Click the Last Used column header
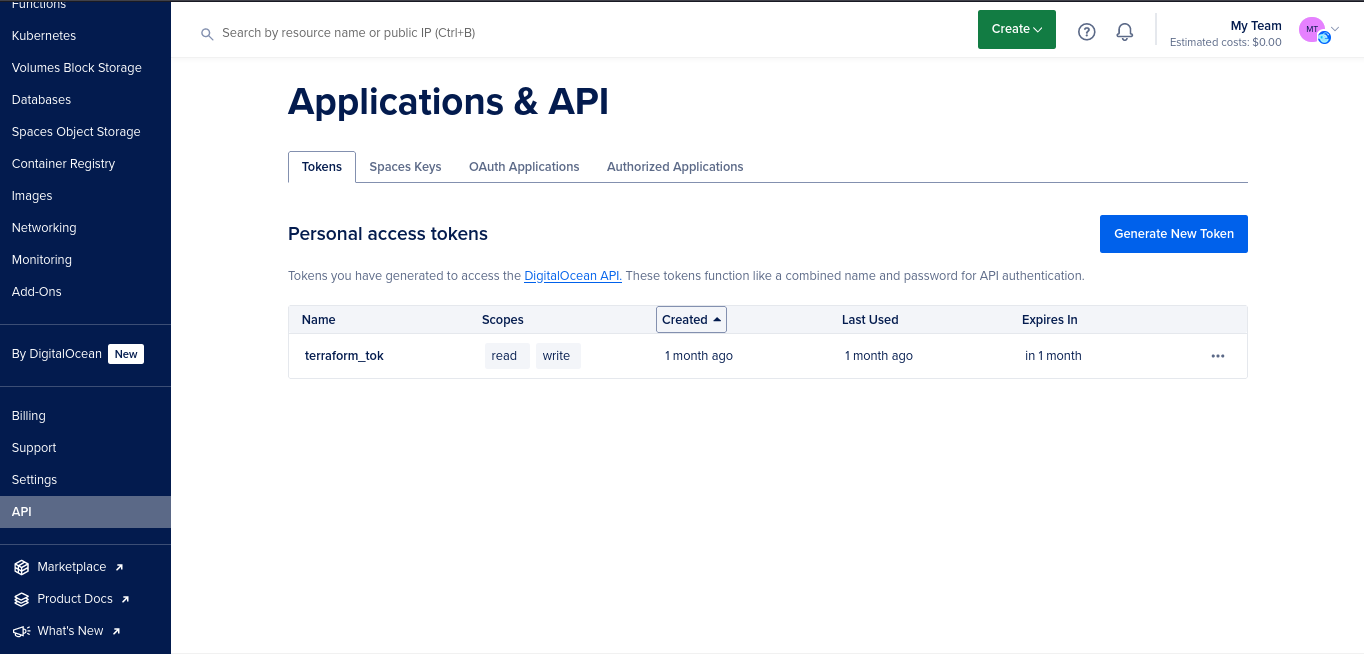 tap(870, 320)
